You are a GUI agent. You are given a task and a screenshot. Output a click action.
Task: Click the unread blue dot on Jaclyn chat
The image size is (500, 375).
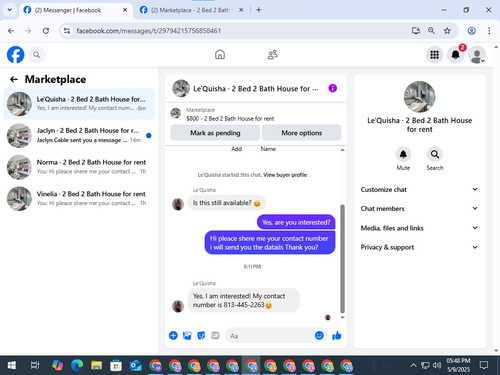click(149, 135)
